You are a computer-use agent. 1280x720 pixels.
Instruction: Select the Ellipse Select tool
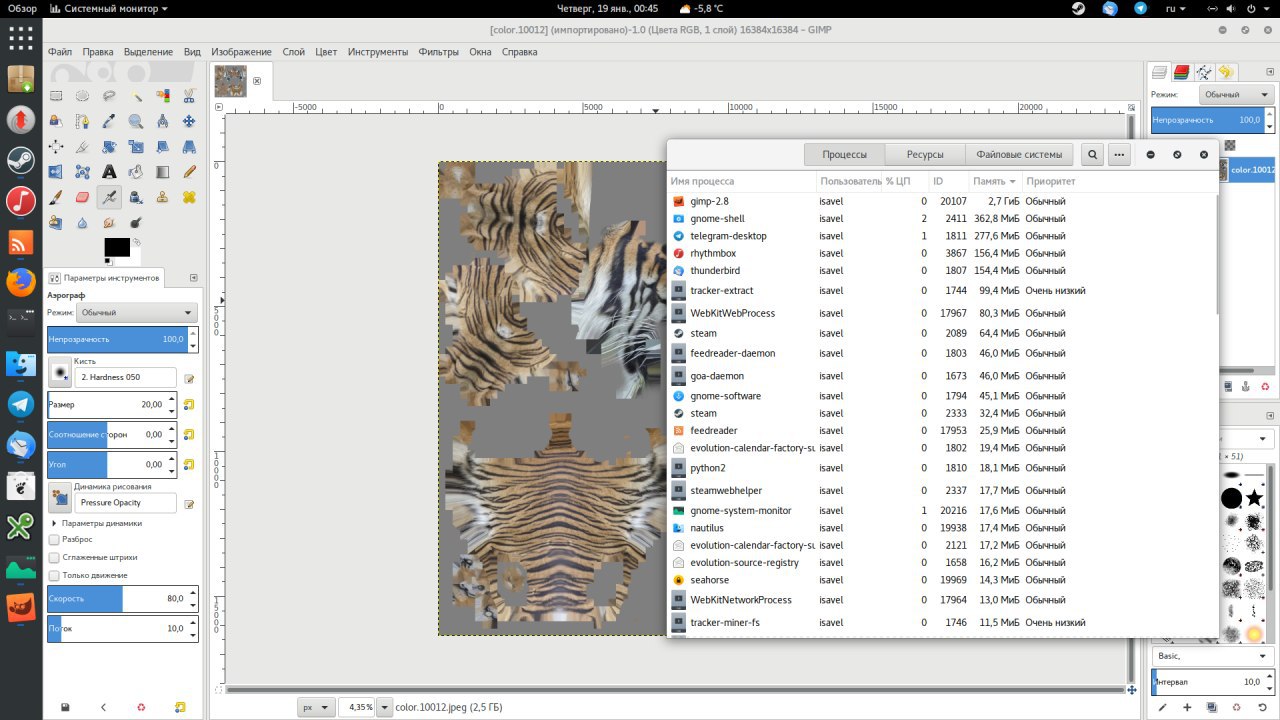82,96
